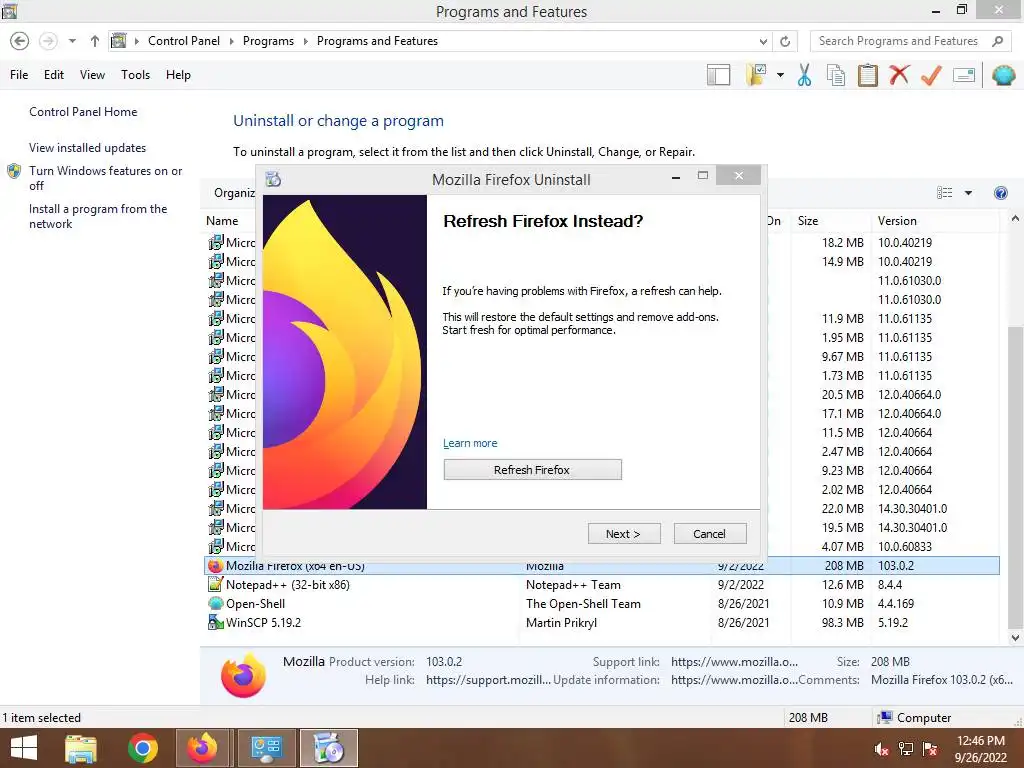The image size is (1024, 768).
Task: Open Control Panel Home link
Action: pyautogui.click(x=83, y=112)
